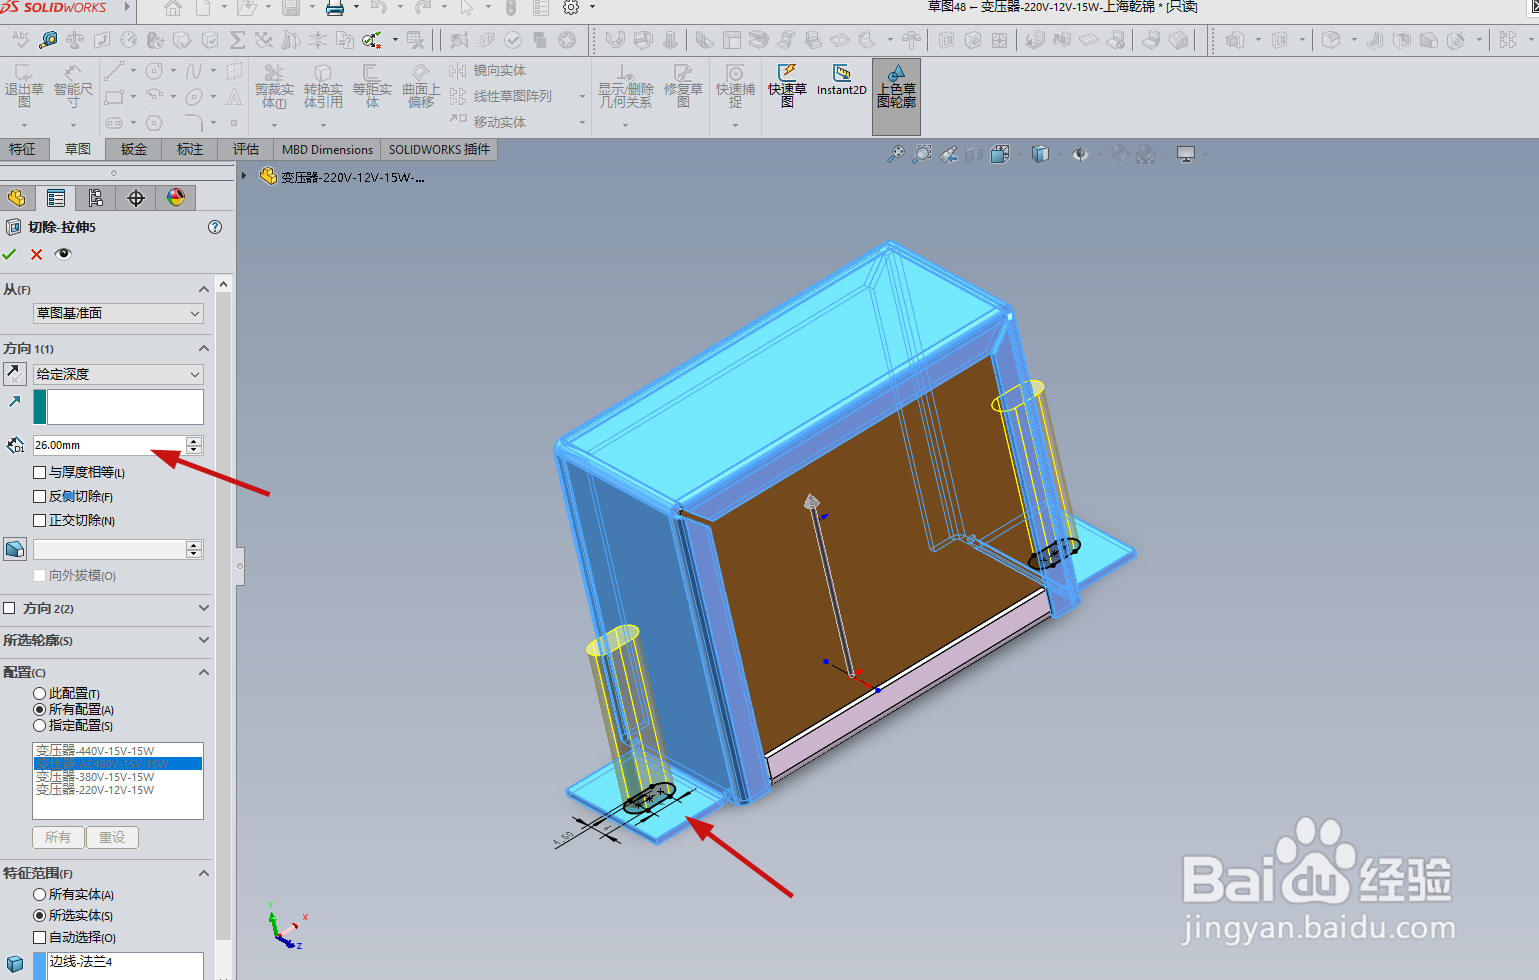Click the Print icon in title bar

[335, 8]
